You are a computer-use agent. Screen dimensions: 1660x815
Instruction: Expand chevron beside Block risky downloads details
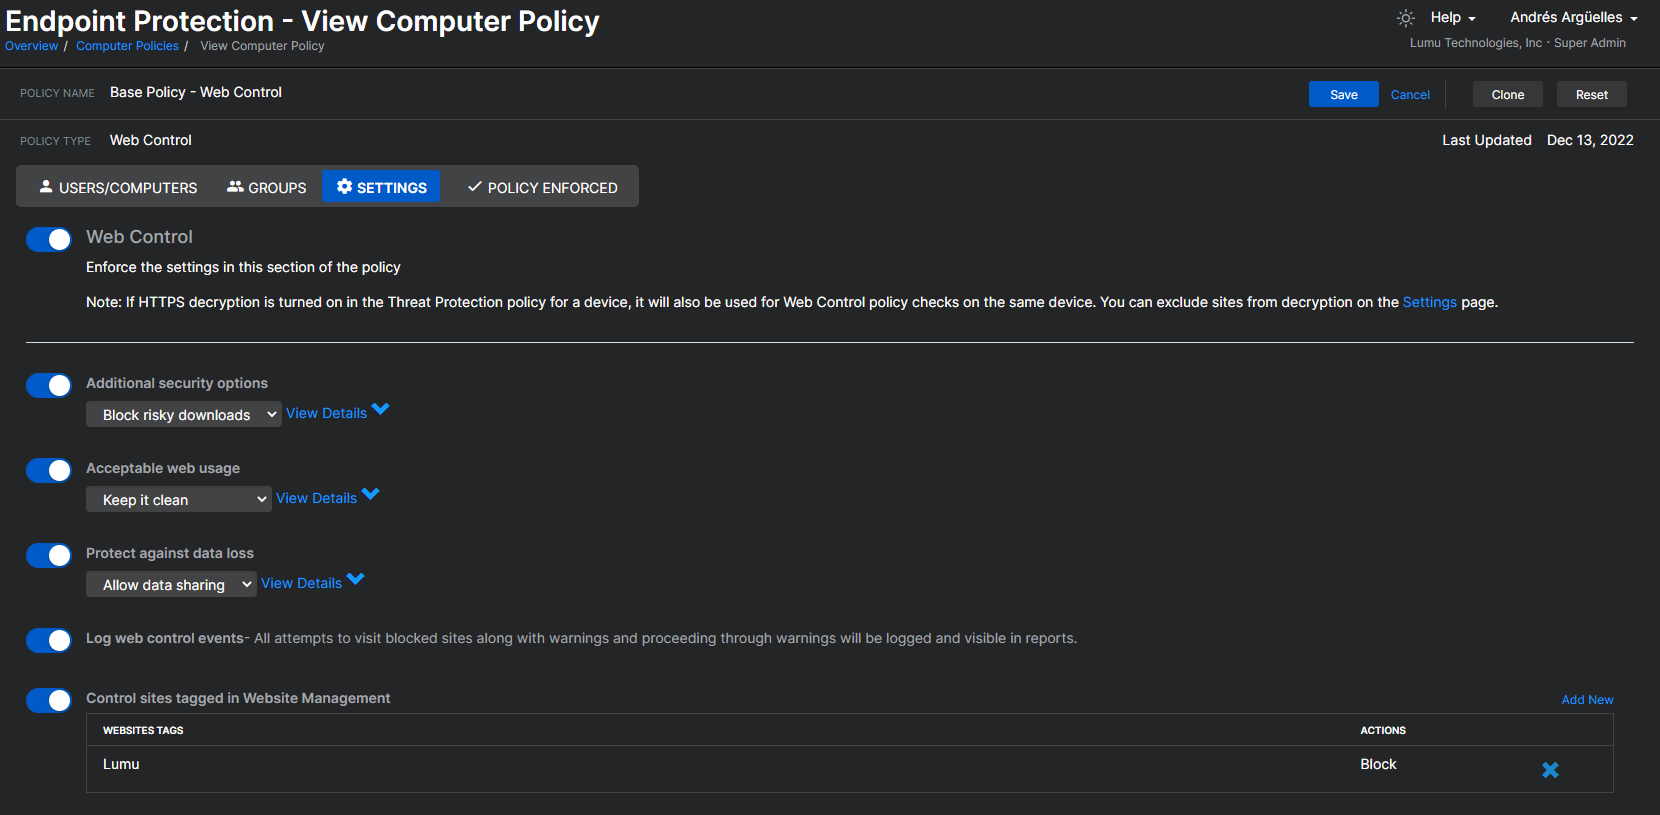381,410
